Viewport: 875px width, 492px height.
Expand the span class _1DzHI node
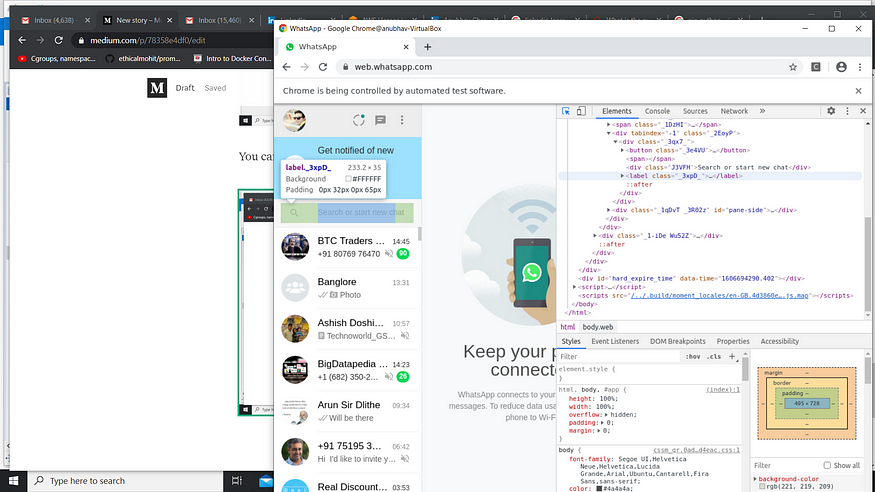click(609, 125)
